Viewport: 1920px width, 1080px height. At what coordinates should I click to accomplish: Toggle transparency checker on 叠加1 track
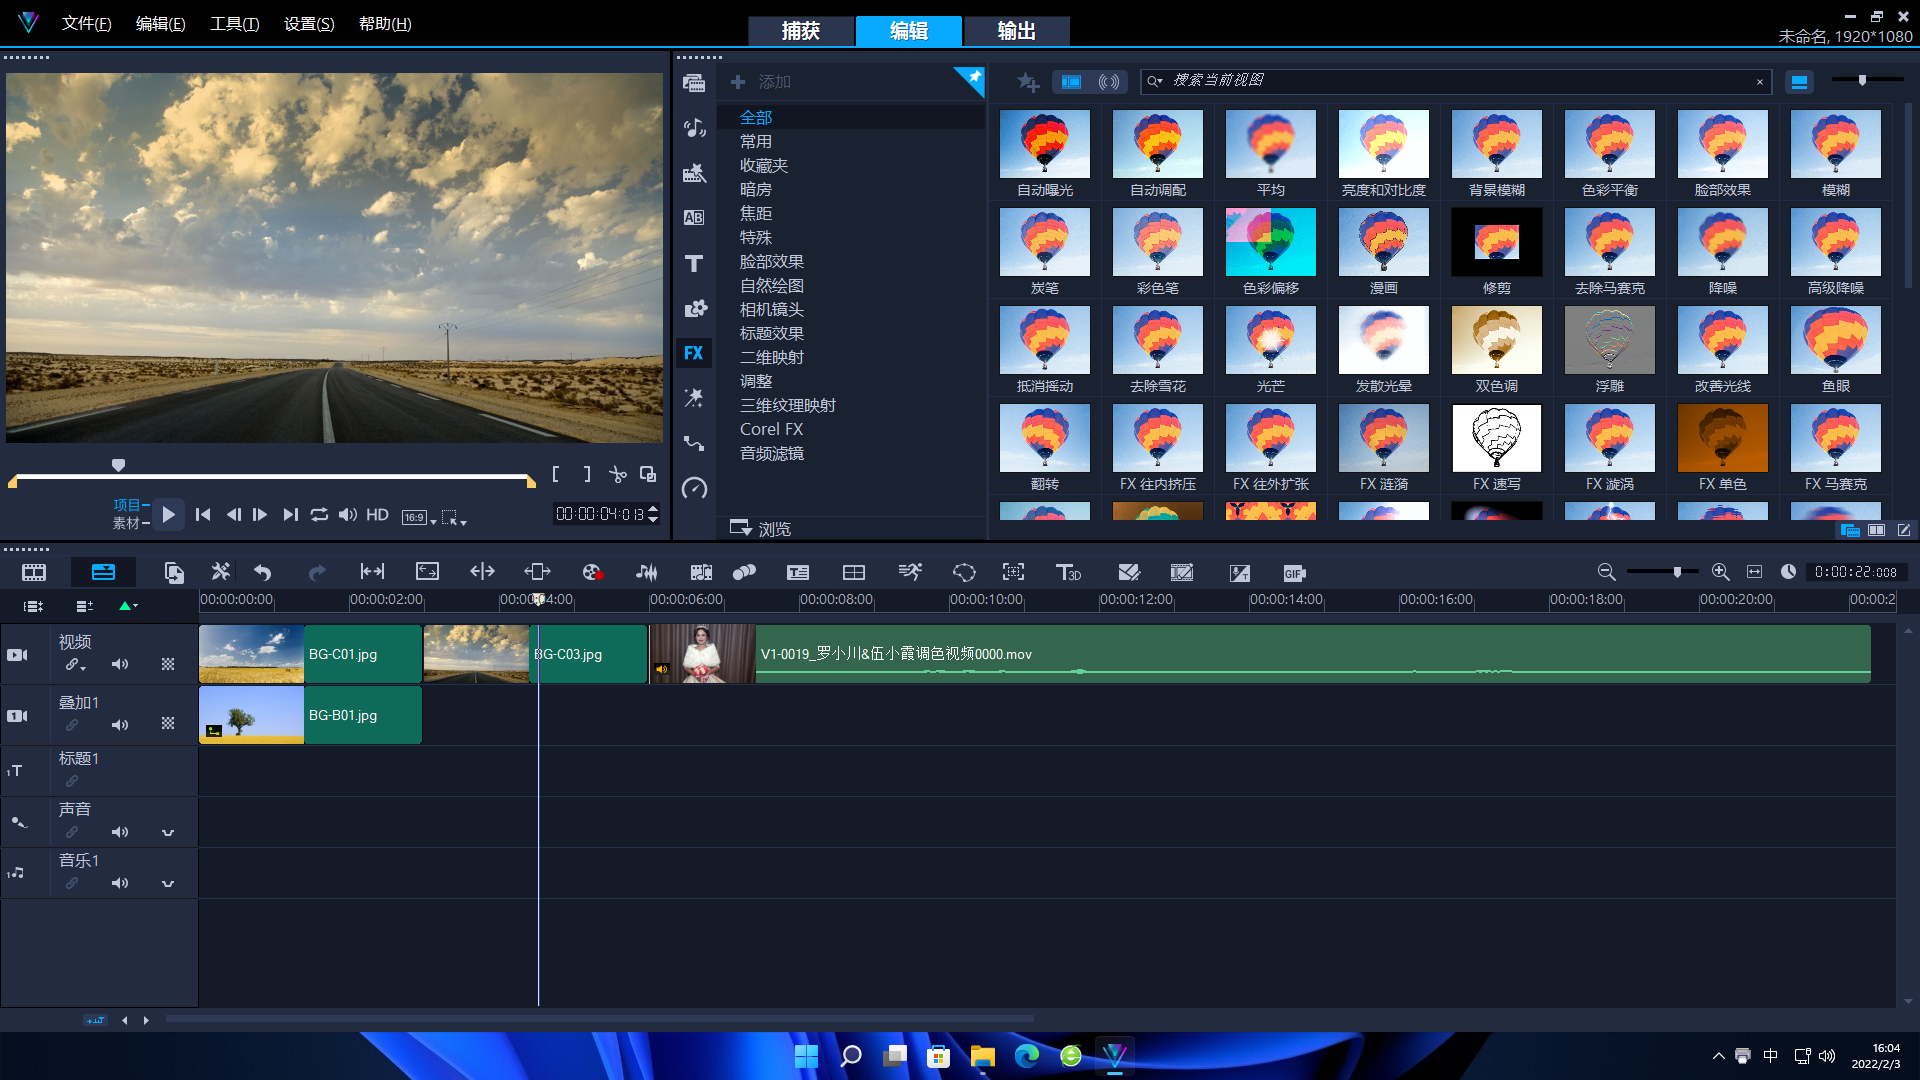point(168,724)
